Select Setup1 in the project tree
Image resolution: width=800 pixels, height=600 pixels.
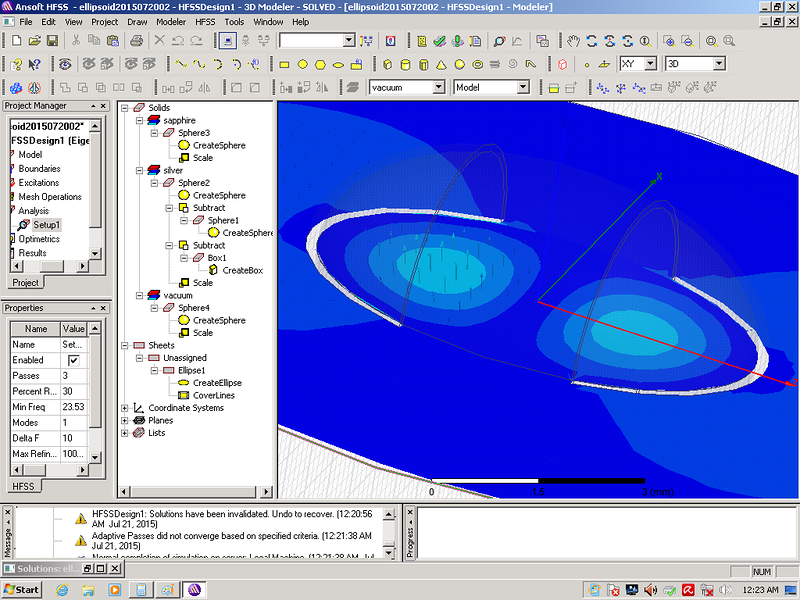tap(46, 225)
